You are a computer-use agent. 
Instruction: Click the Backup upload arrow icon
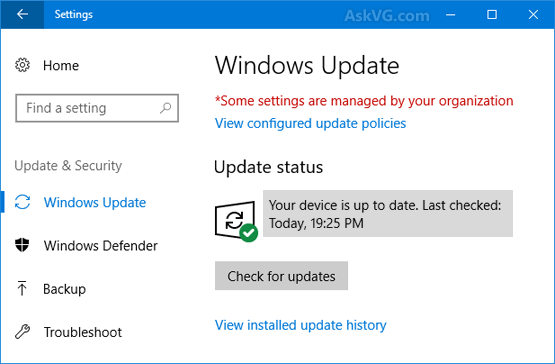click(22, 288)
